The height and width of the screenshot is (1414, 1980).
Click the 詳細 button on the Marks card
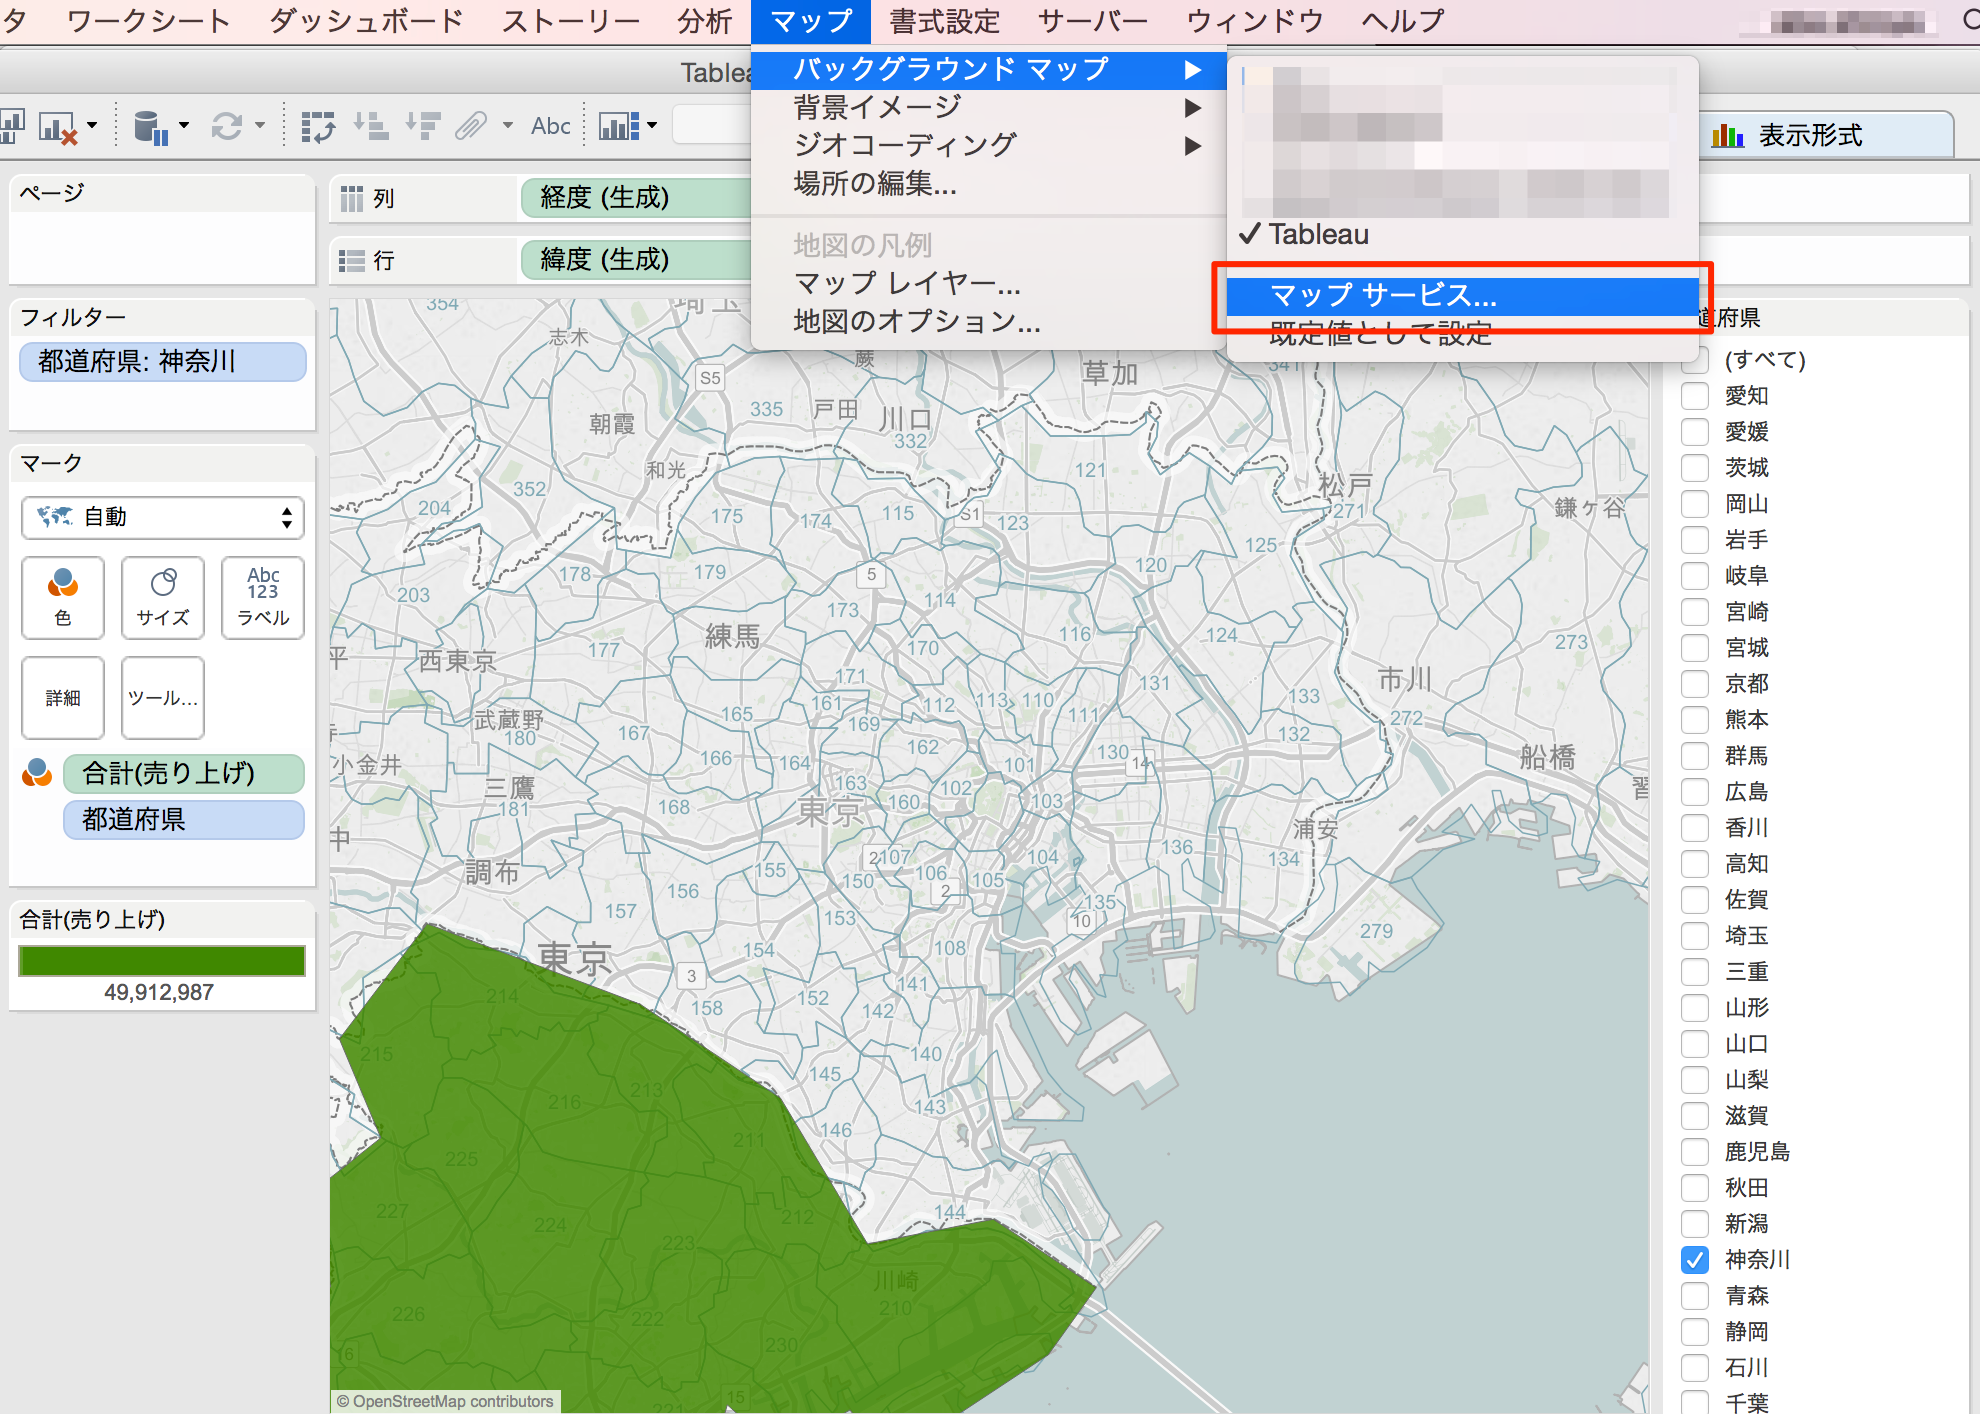coord(62,697)
